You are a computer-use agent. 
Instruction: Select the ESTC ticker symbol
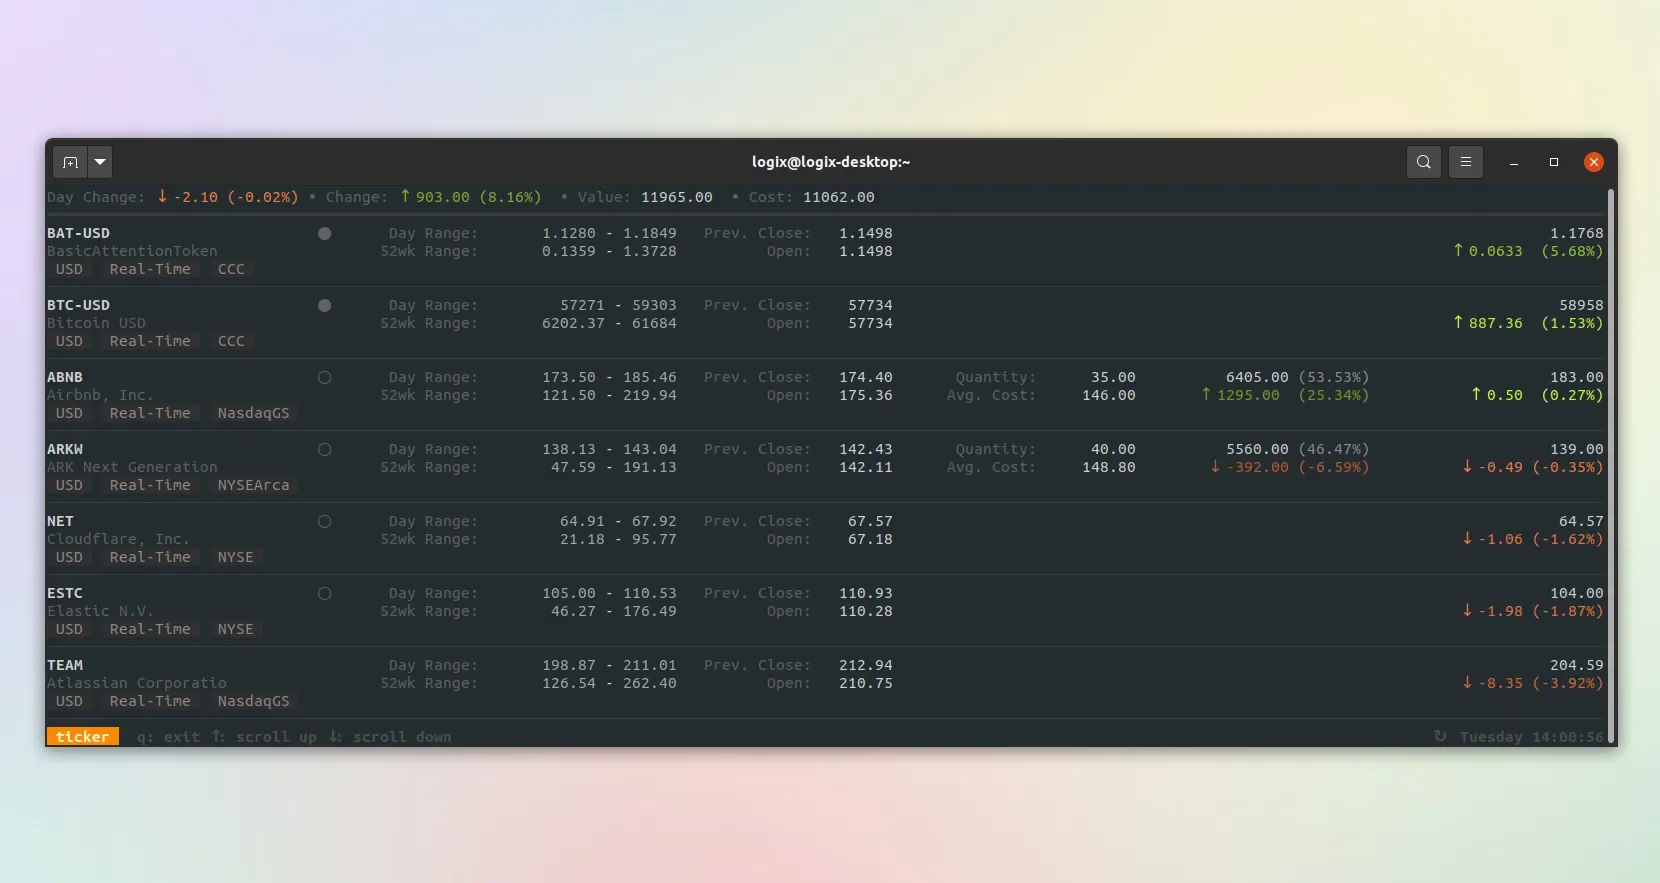[x=65, y=594]
